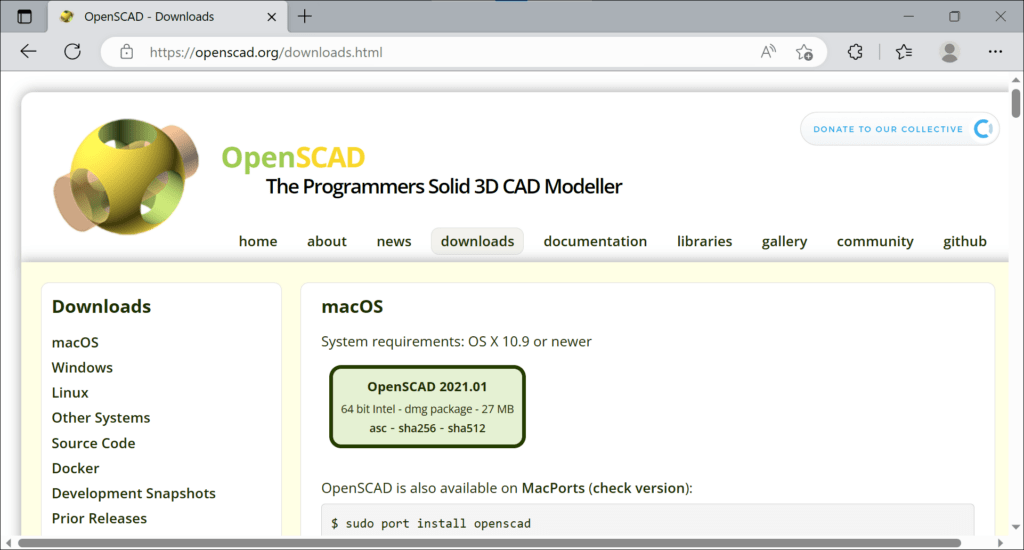This screenshot has width=1024, height=550.
Task: Click scroll down arrow on vertical scrollbar
Action: pyautogui.click(x=1016, y=527)
